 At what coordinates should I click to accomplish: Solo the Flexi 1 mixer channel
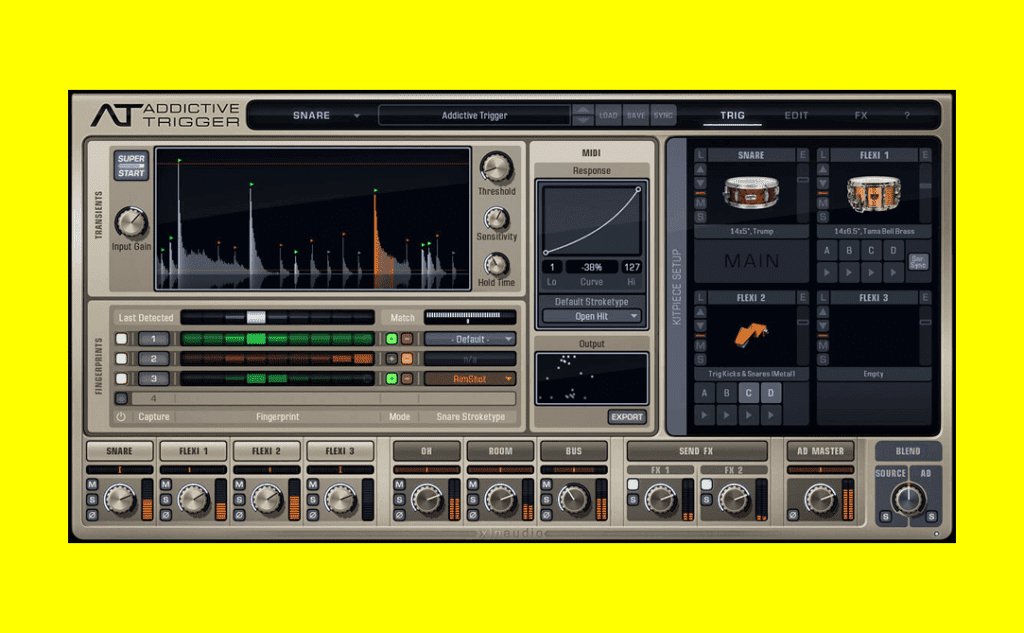click(x=166, y=500)
